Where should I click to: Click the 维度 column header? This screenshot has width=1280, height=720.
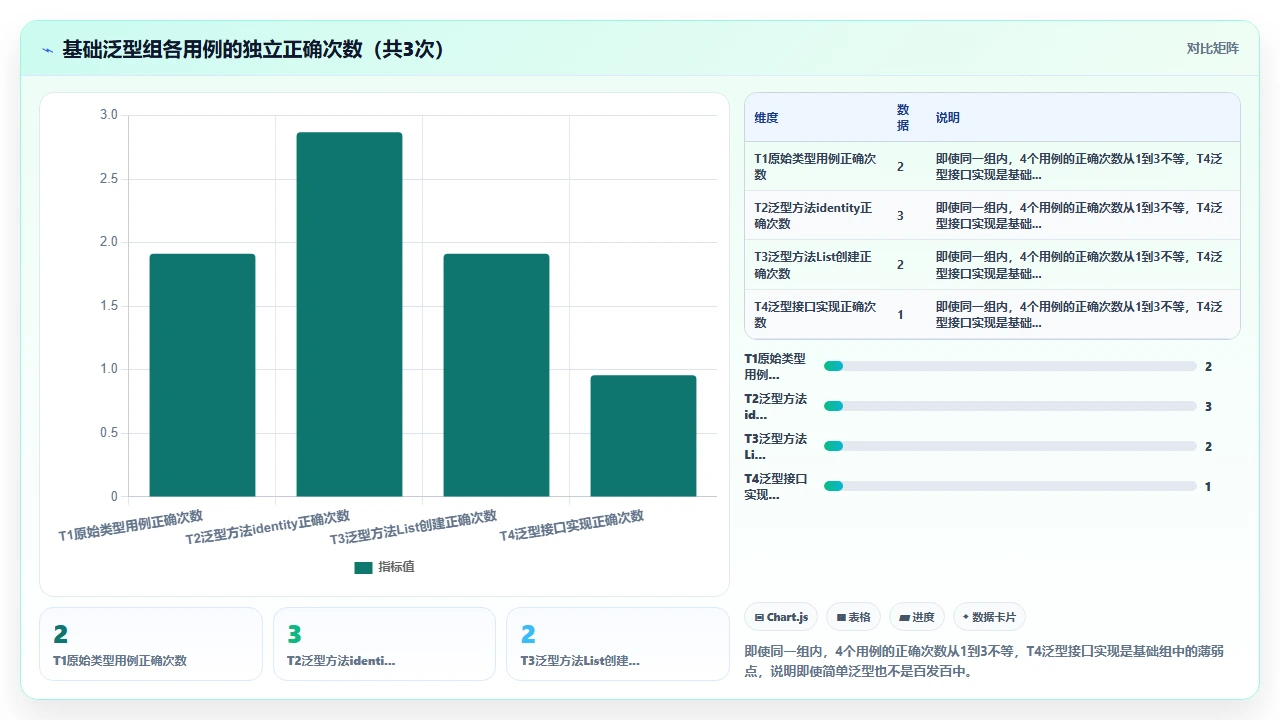click(766, 118)
